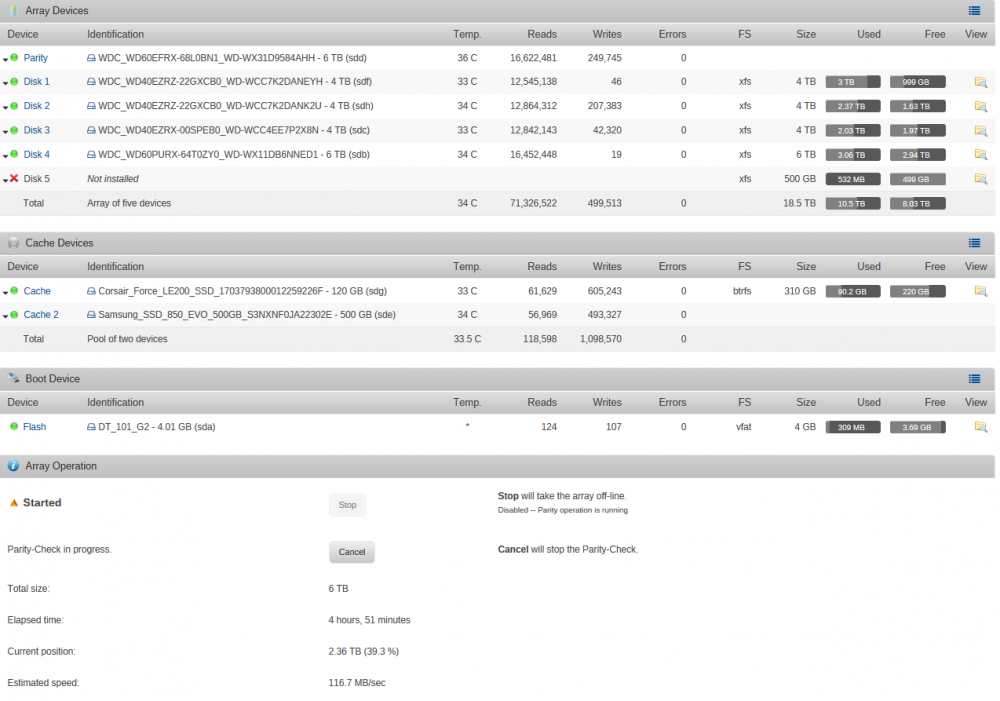Click 'Array of five devices' text

point(129,203)
